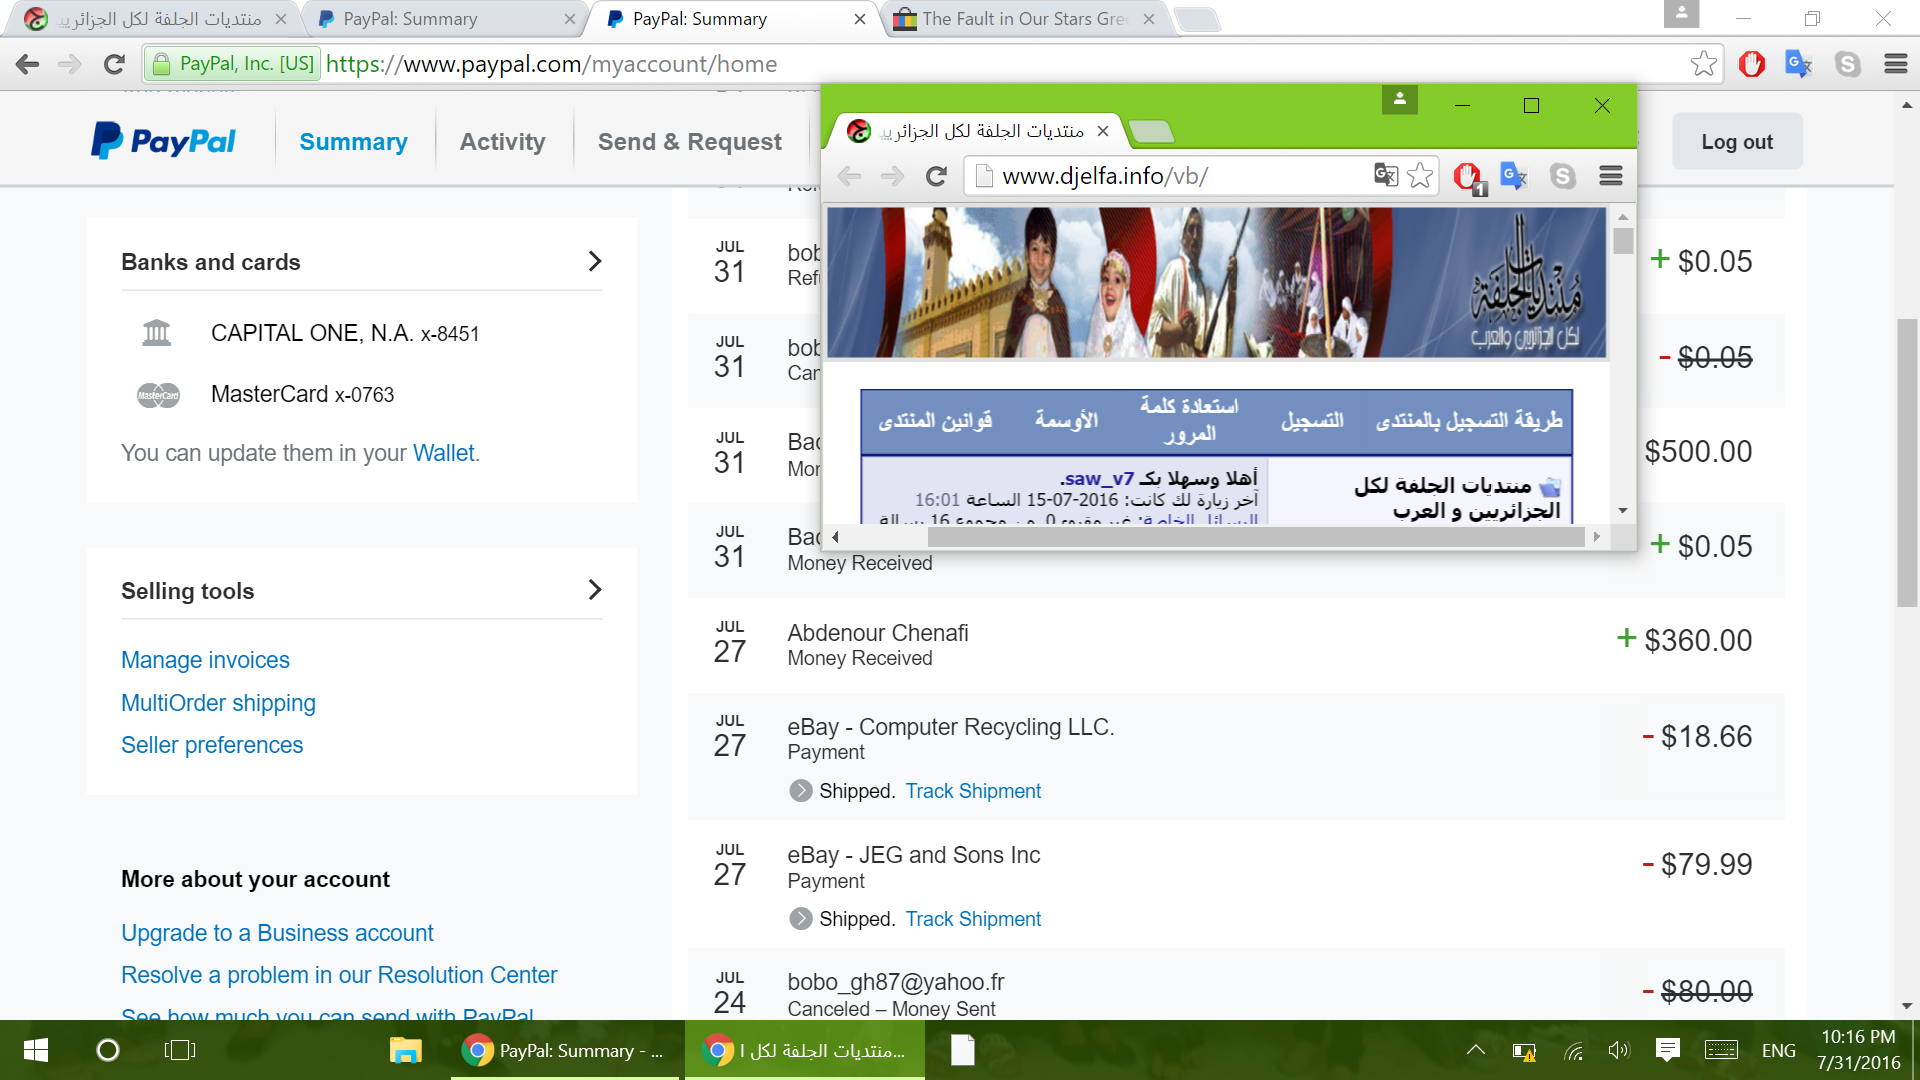The width and height of the screenshot is (1920, 1080).
Task: Close the active PayPal: Summary tab
Action: (x=859, y=19)
